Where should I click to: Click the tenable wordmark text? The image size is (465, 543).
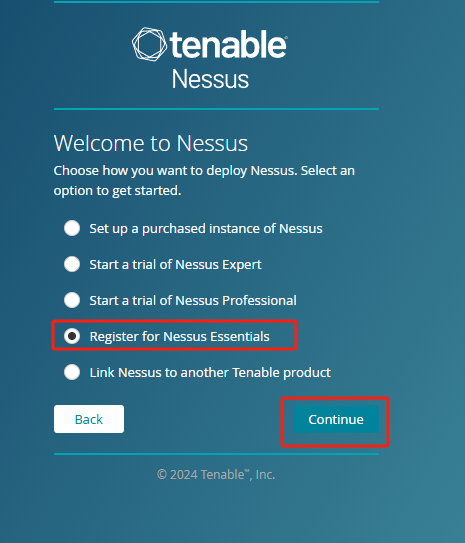click(228, 44)
